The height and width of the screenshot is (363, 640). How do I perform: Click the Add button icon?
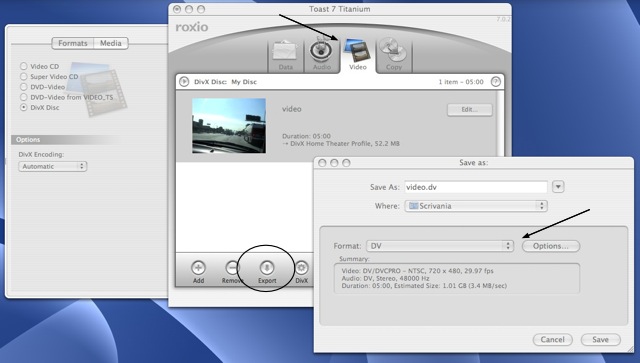pyautogui.click(x=198, y=268)
